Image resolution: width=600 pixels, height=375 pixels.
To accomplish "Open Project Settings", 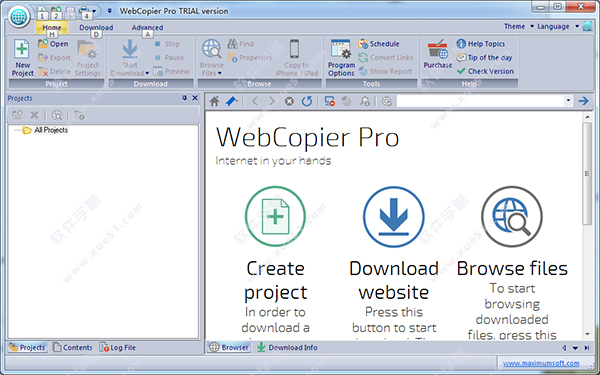I will [87, 58].
